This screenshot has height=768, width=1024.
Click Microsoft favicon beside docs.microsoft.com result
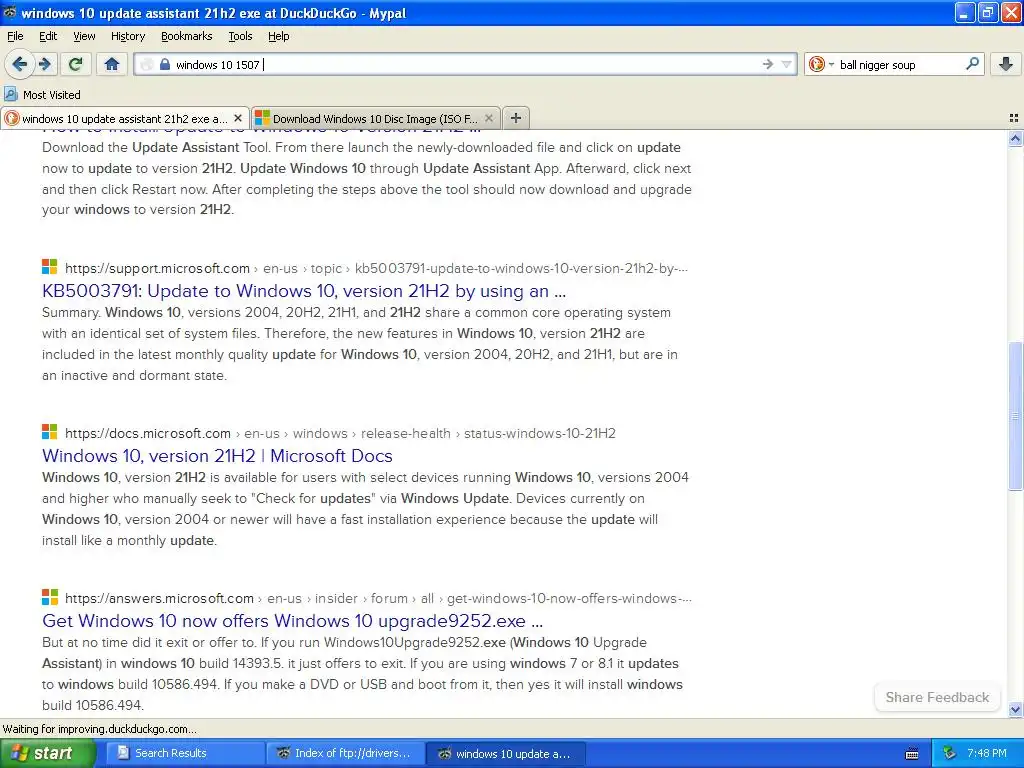[50, 432]
